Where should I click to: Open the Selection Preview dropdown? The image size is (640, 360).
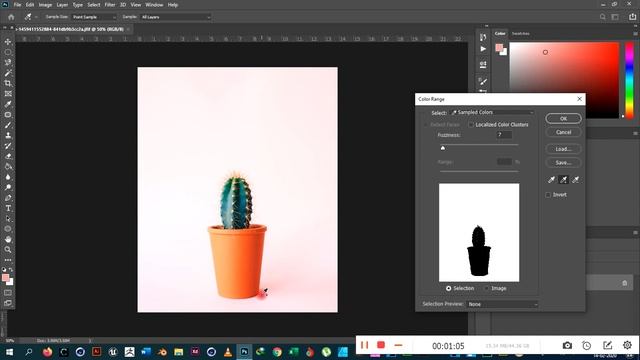(502, 304)
